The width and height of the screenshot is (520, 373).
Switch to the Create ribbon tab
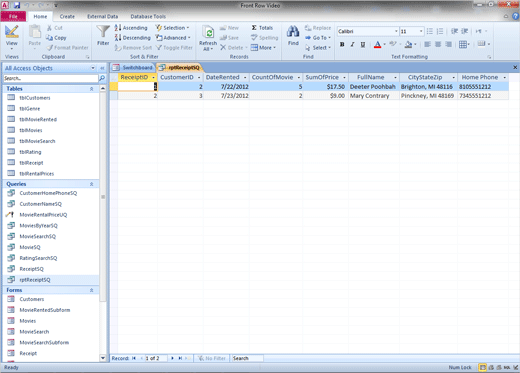click(67, 16)
